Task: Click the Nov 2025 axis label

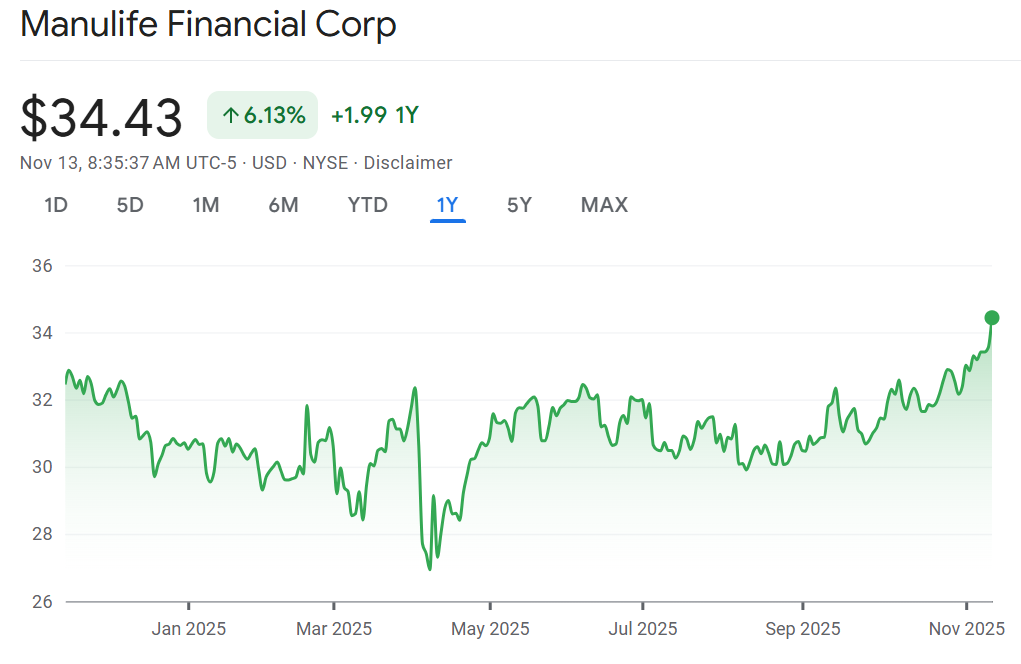Action: [x=965, y=629]
